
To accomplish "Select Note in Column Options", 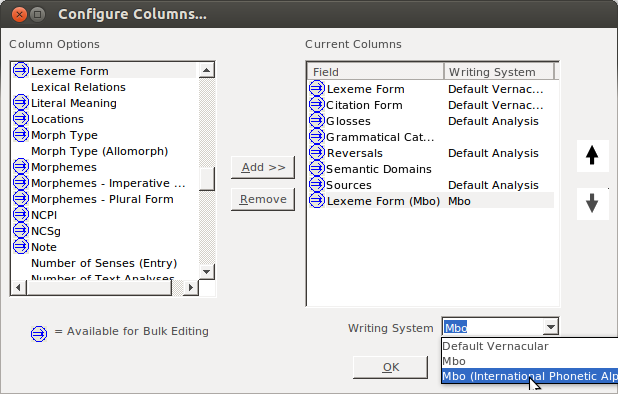I will tap(44, 247).
